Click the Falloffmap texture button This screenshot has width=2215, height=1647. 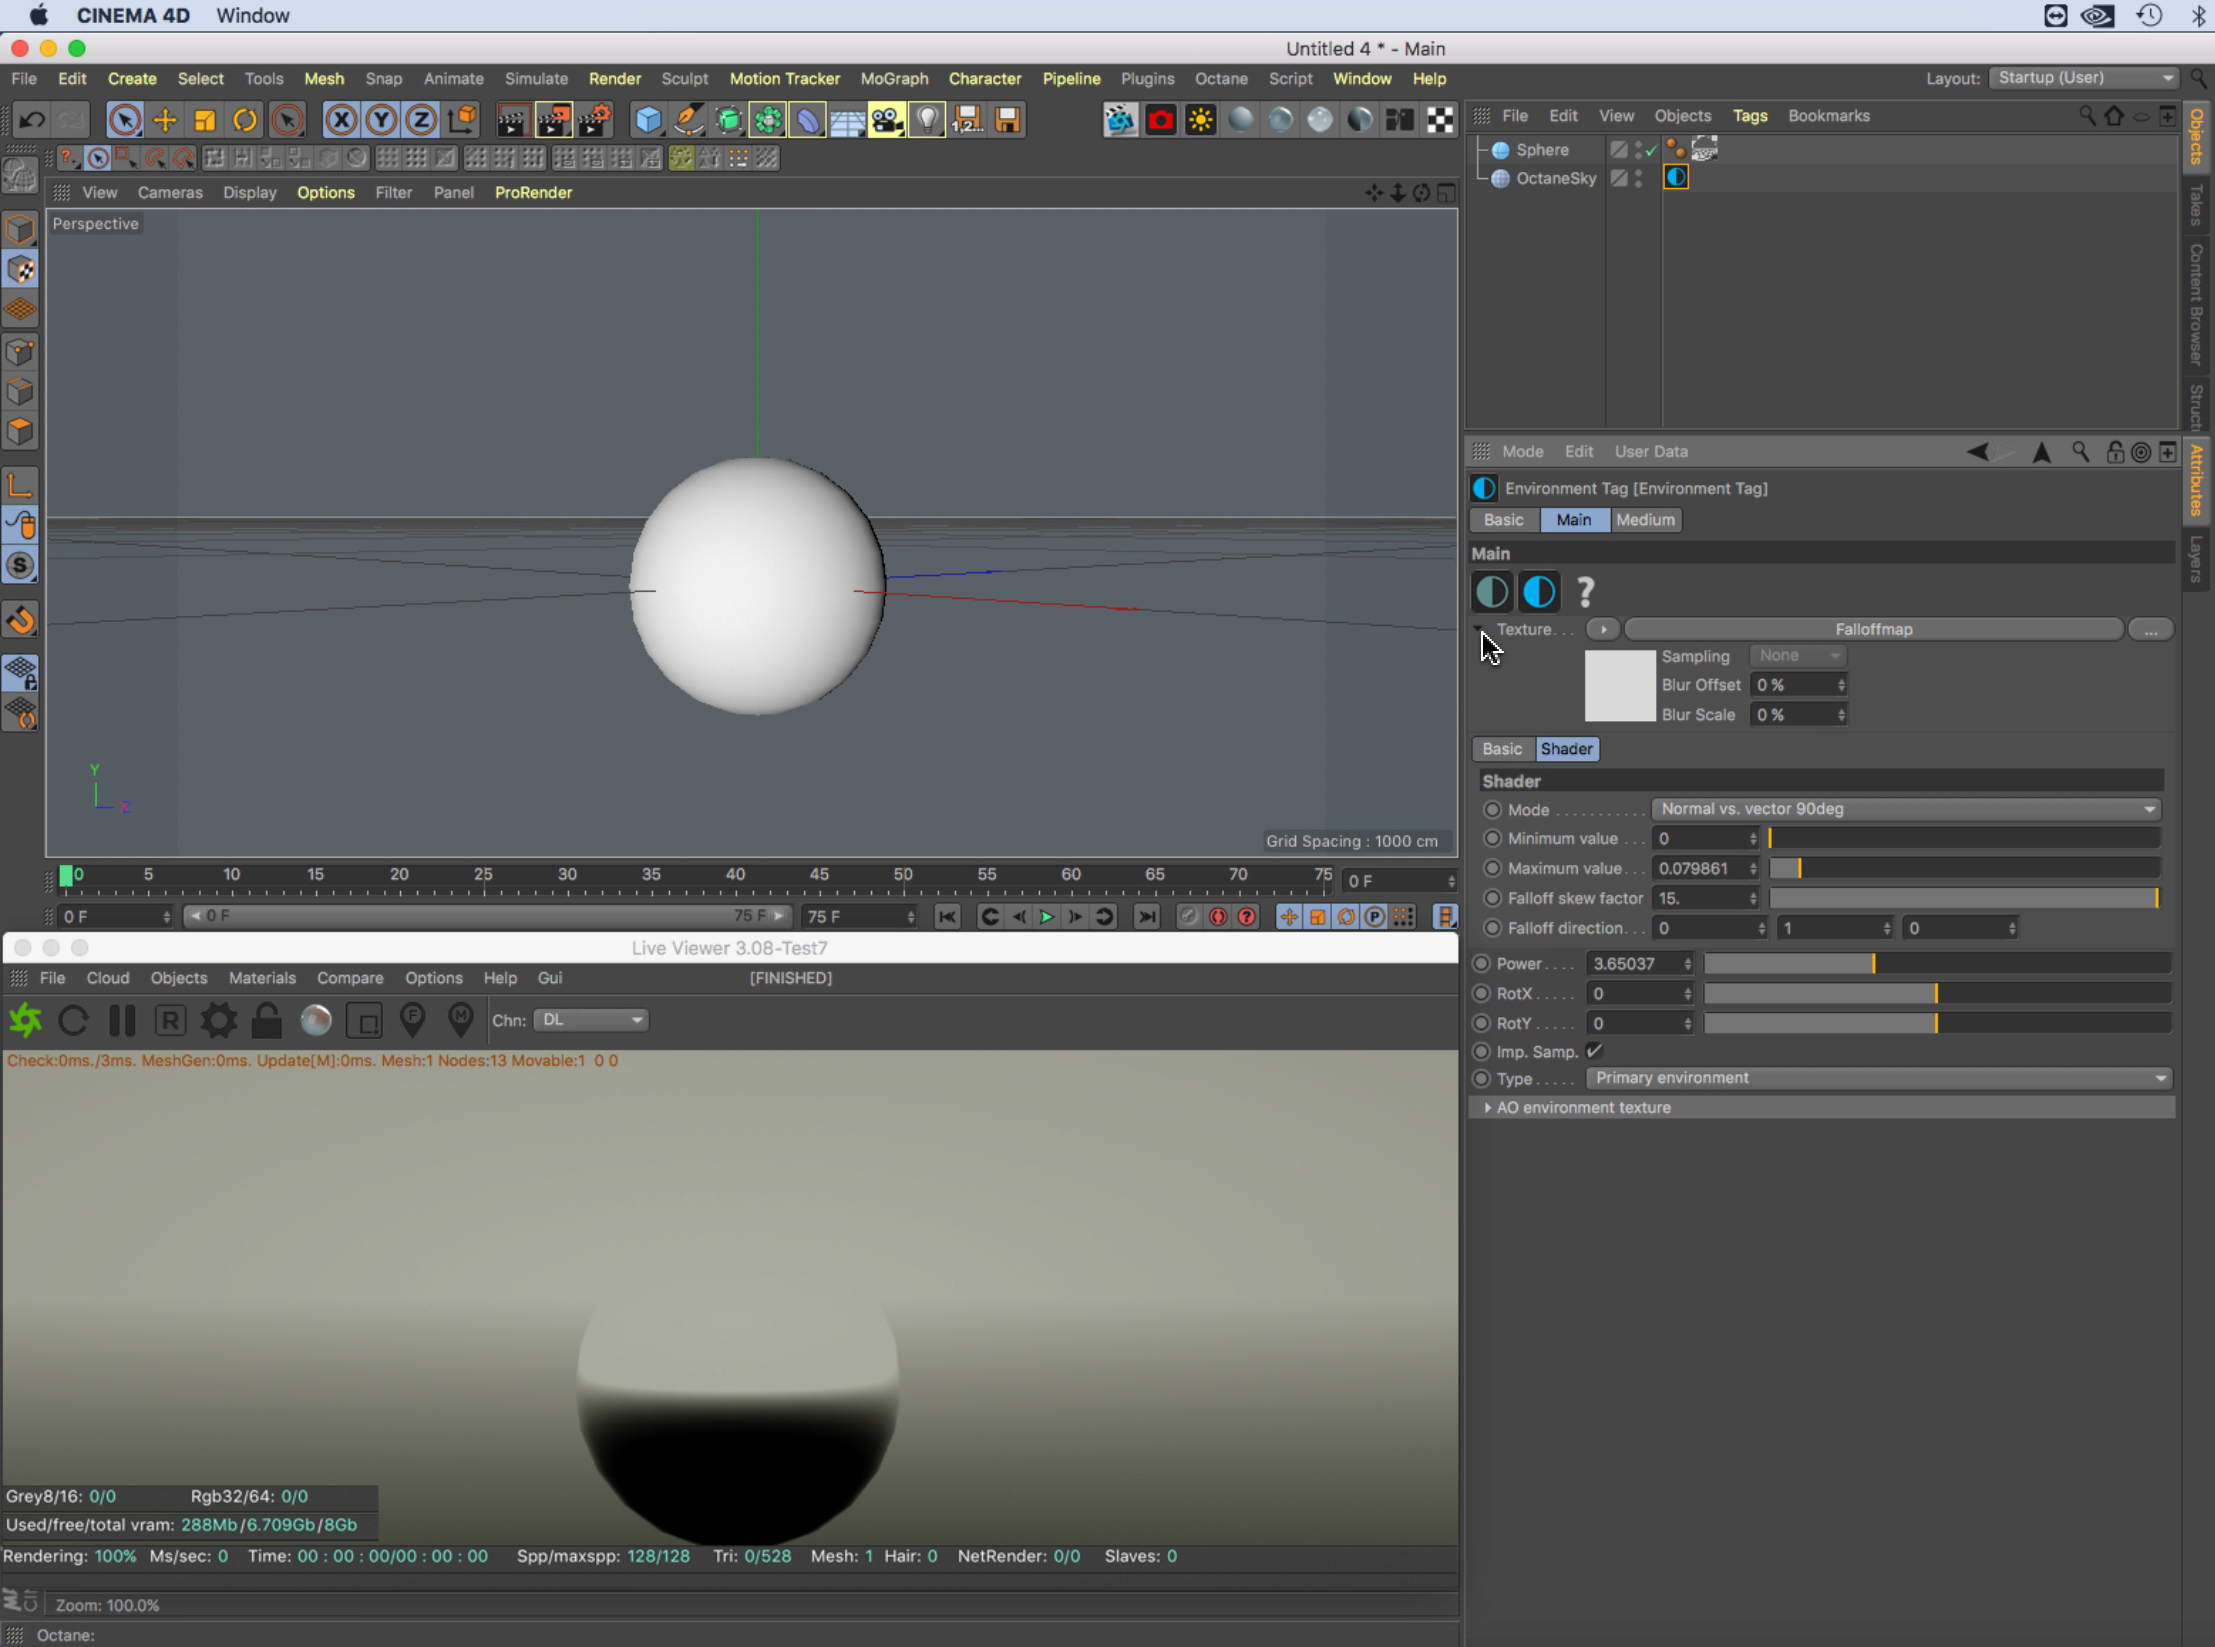(1873, 629)
